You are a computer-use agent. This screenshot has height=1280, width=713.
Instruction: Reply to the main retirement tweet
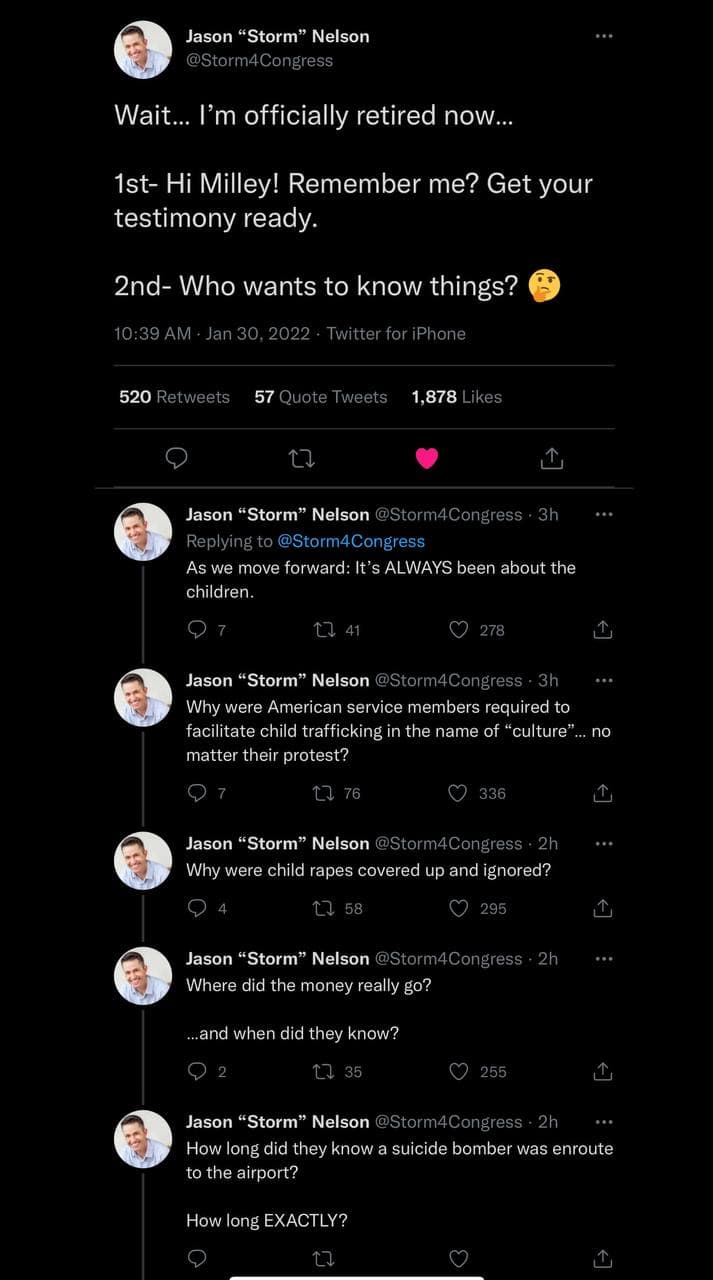click(176, 458)
